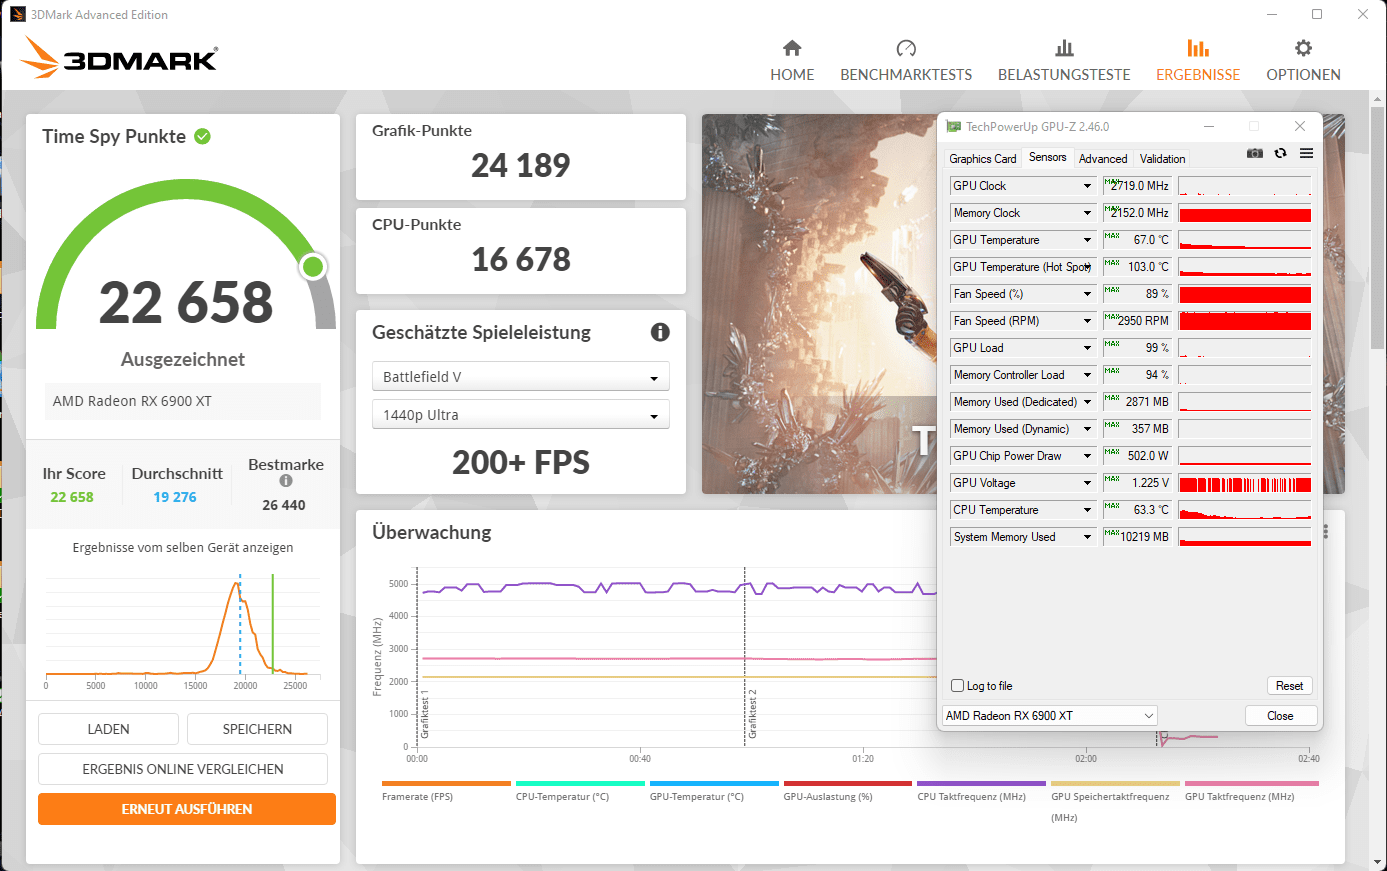Viewport: 1387px width, 871px height.
Task: Click the orange ERNEUT AUSFÜHREN button
Action: (187, 809)
